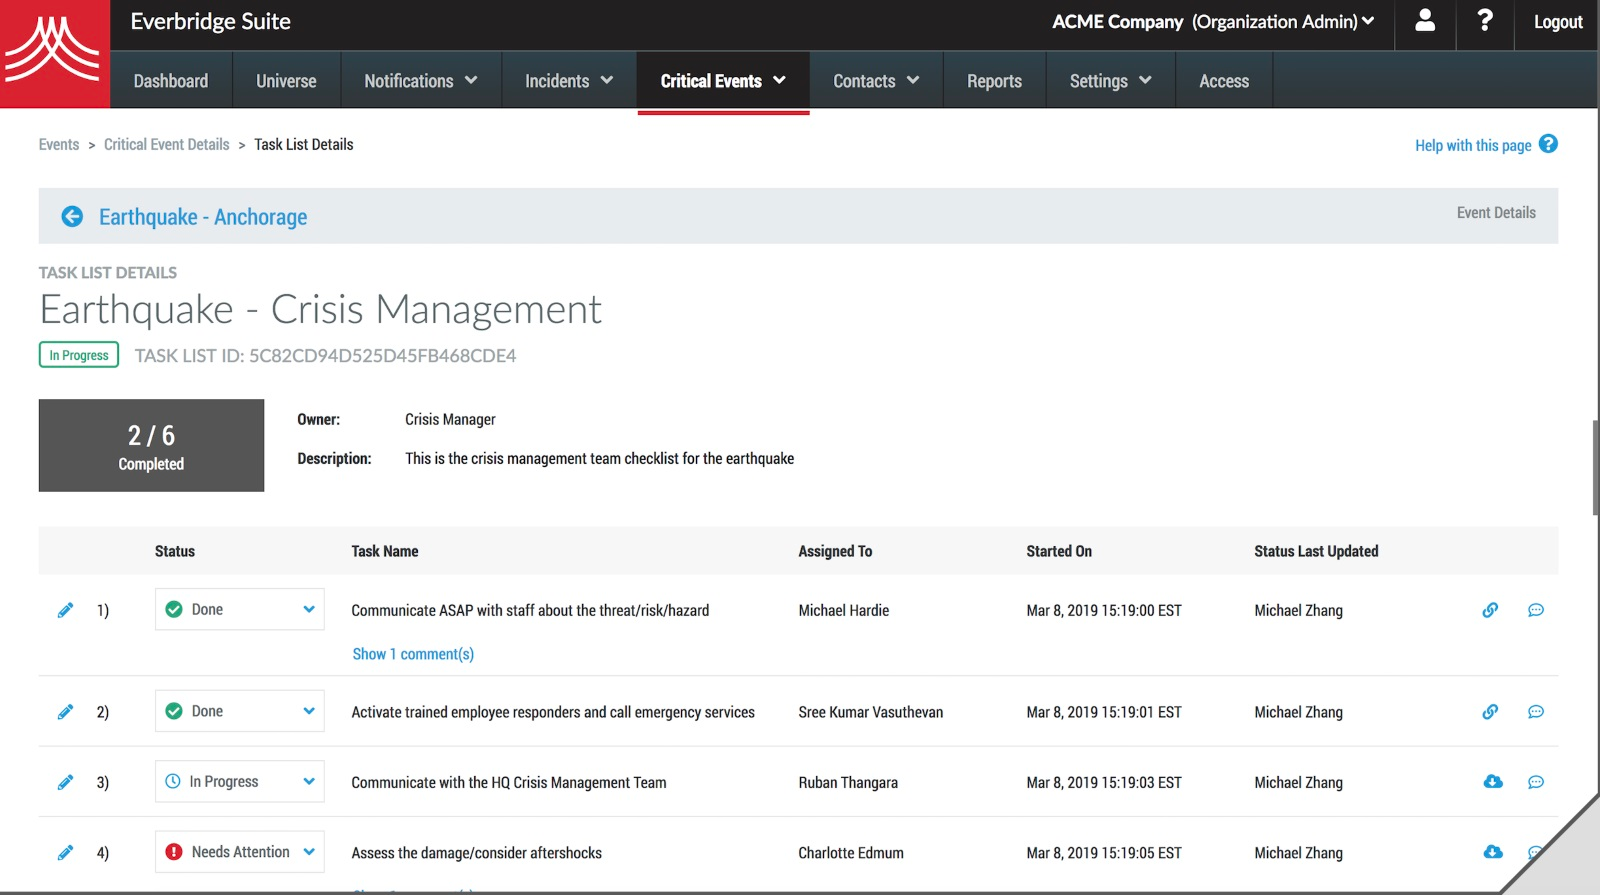Show 1 comment(s) under task 1
The height and width of the screenshot is (895, 1600).
click(413, 654)
